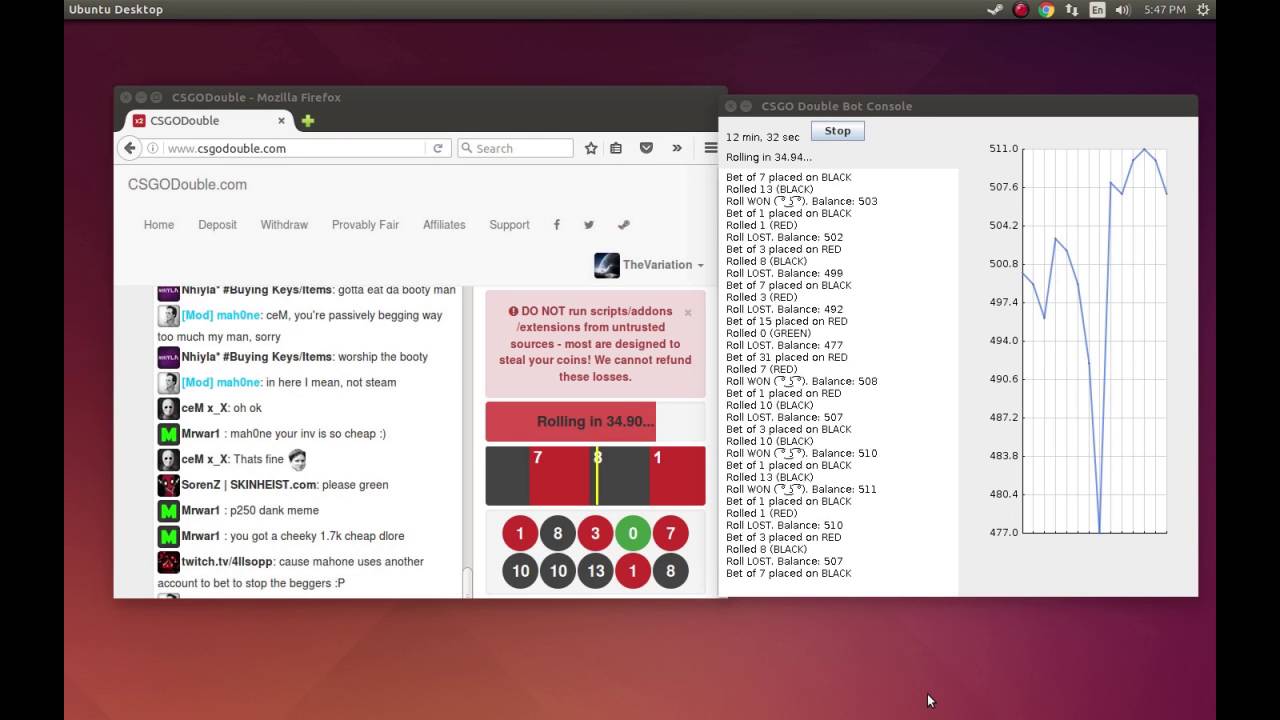The width and height of the screenshot is (1280, 720).
Task: Expand toolbar overflow chevron in Firefox
Action: 677,148
